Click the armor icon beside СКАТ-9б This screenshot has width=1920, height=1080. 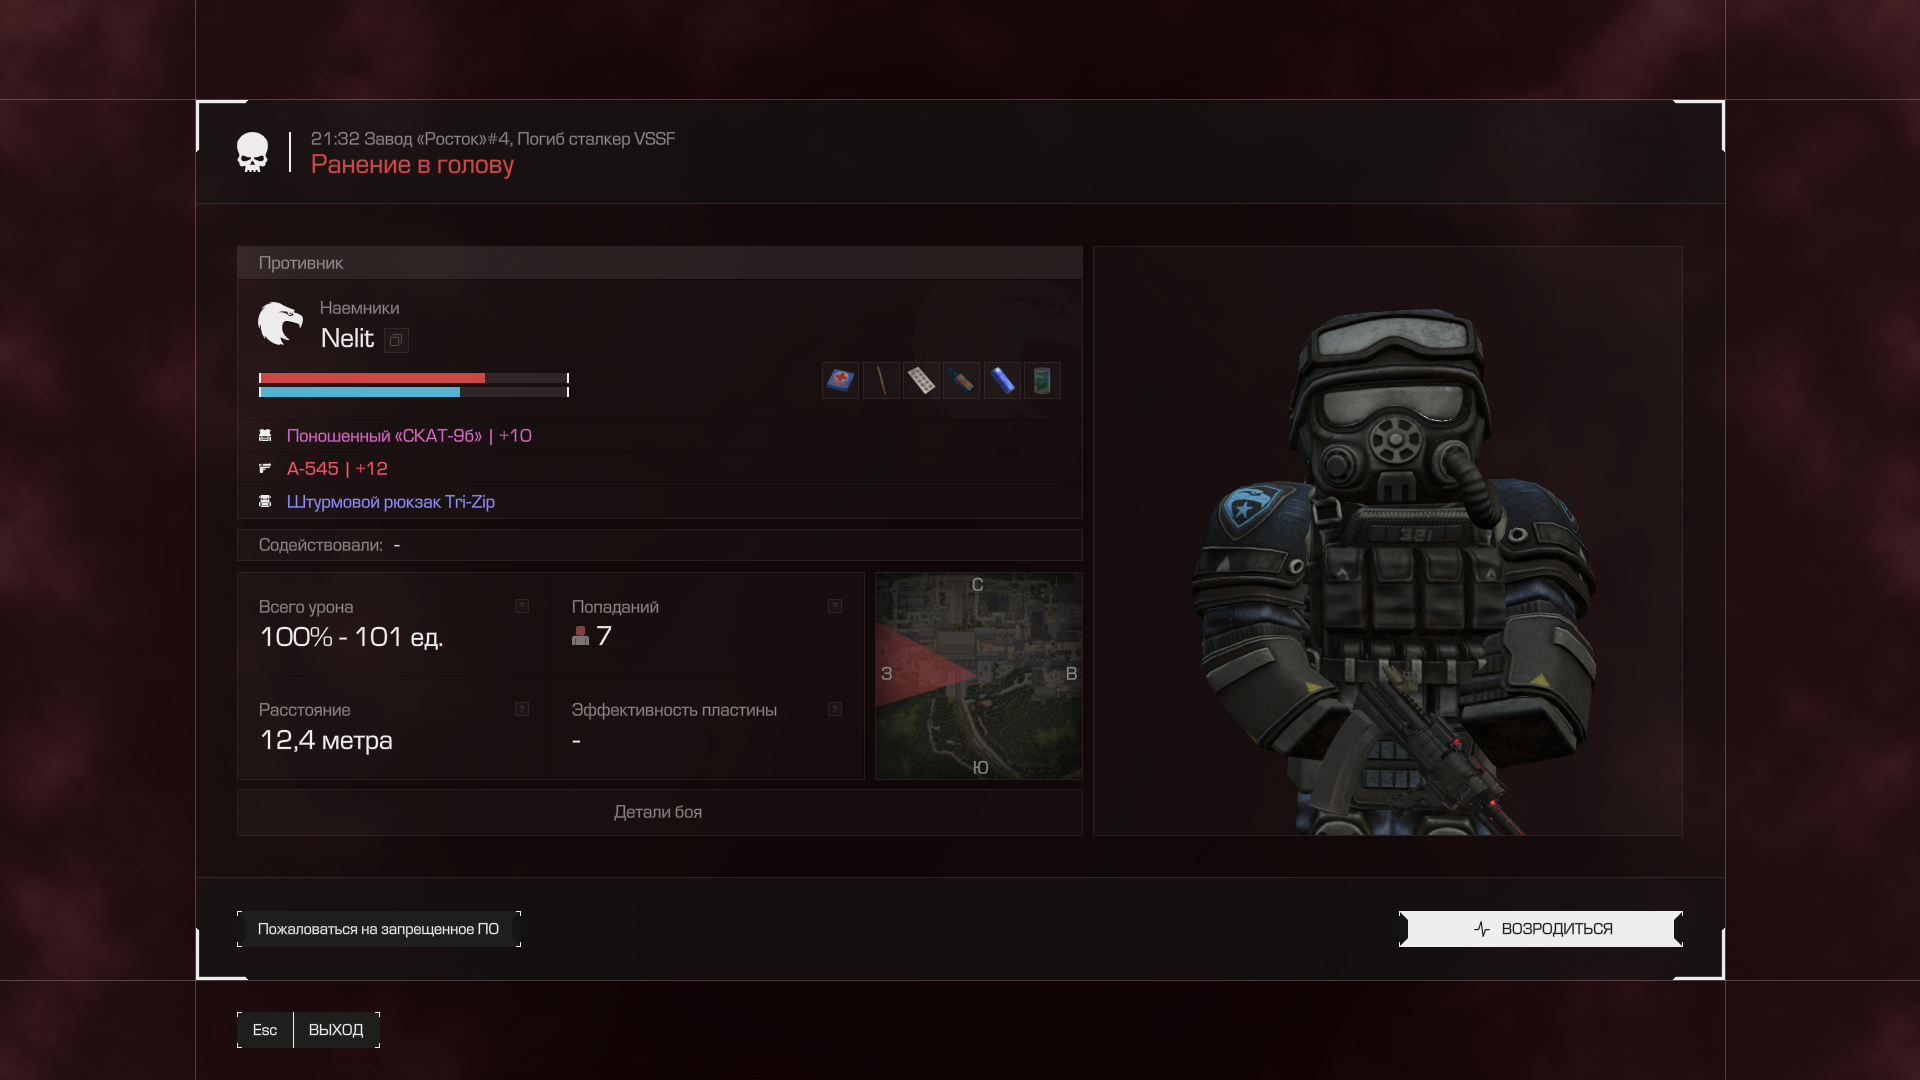pos(265,435)
